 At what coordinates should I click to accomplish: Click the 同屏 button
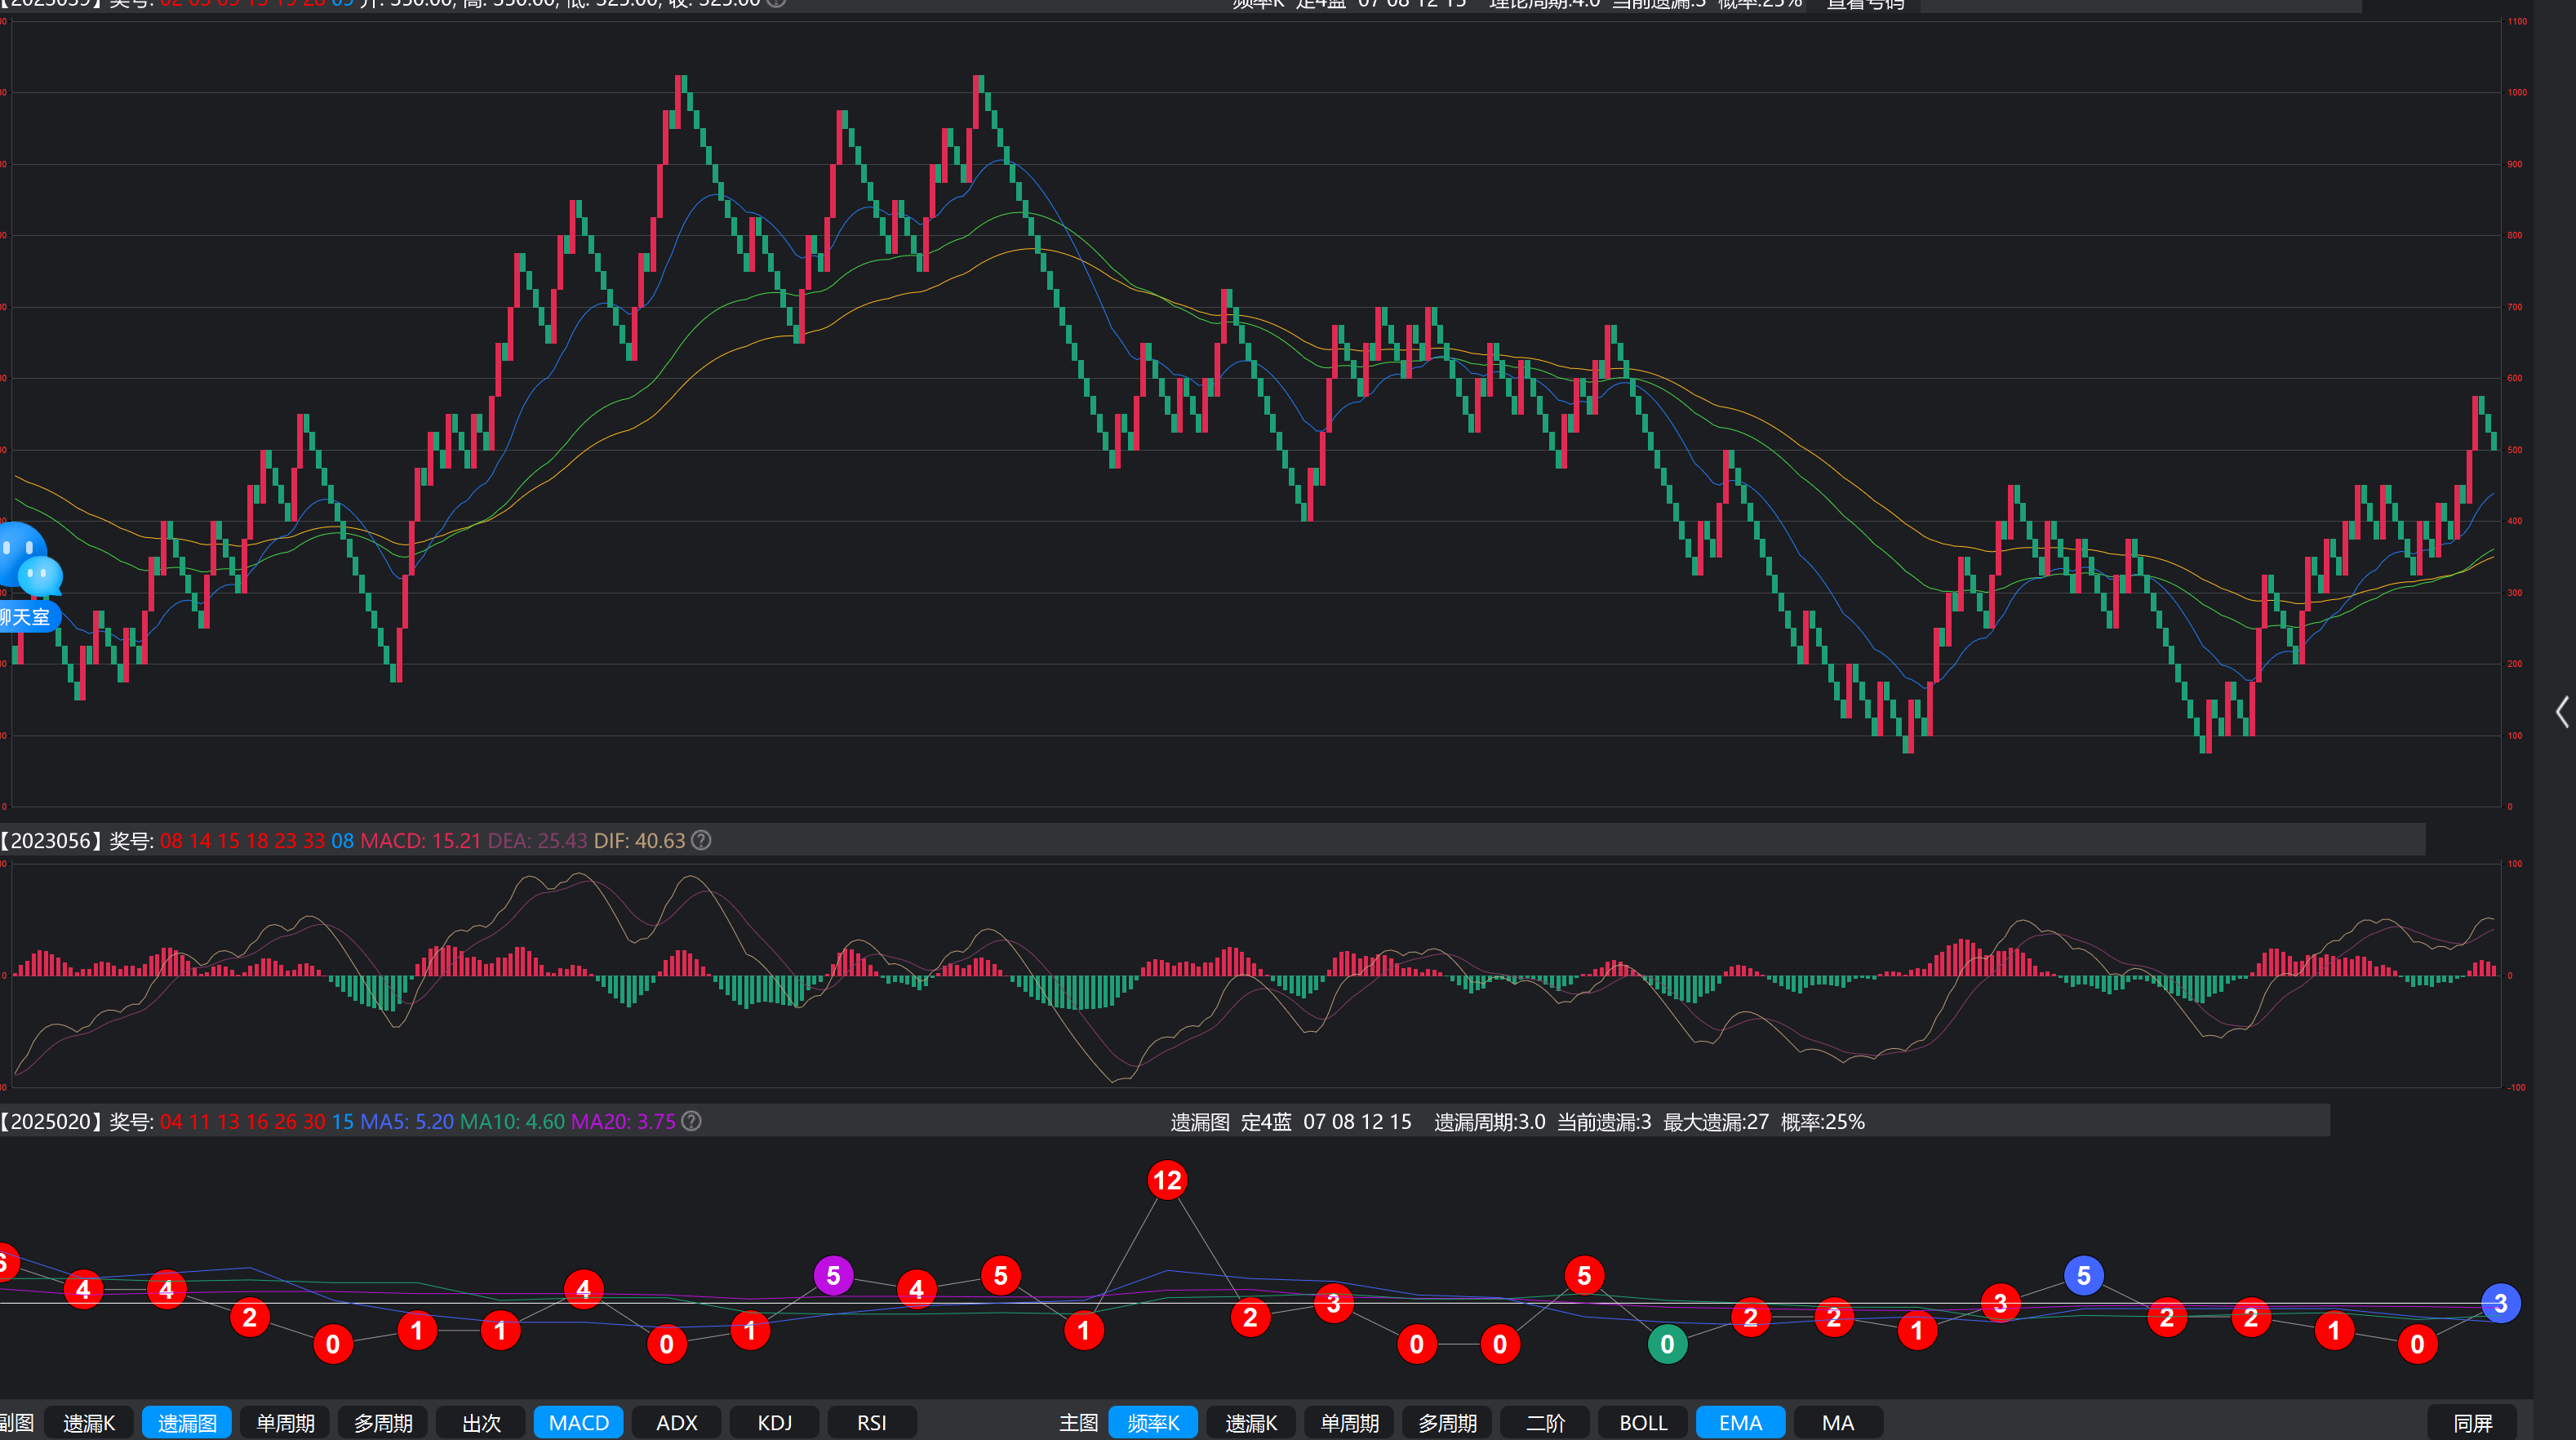[2472, 1422]
